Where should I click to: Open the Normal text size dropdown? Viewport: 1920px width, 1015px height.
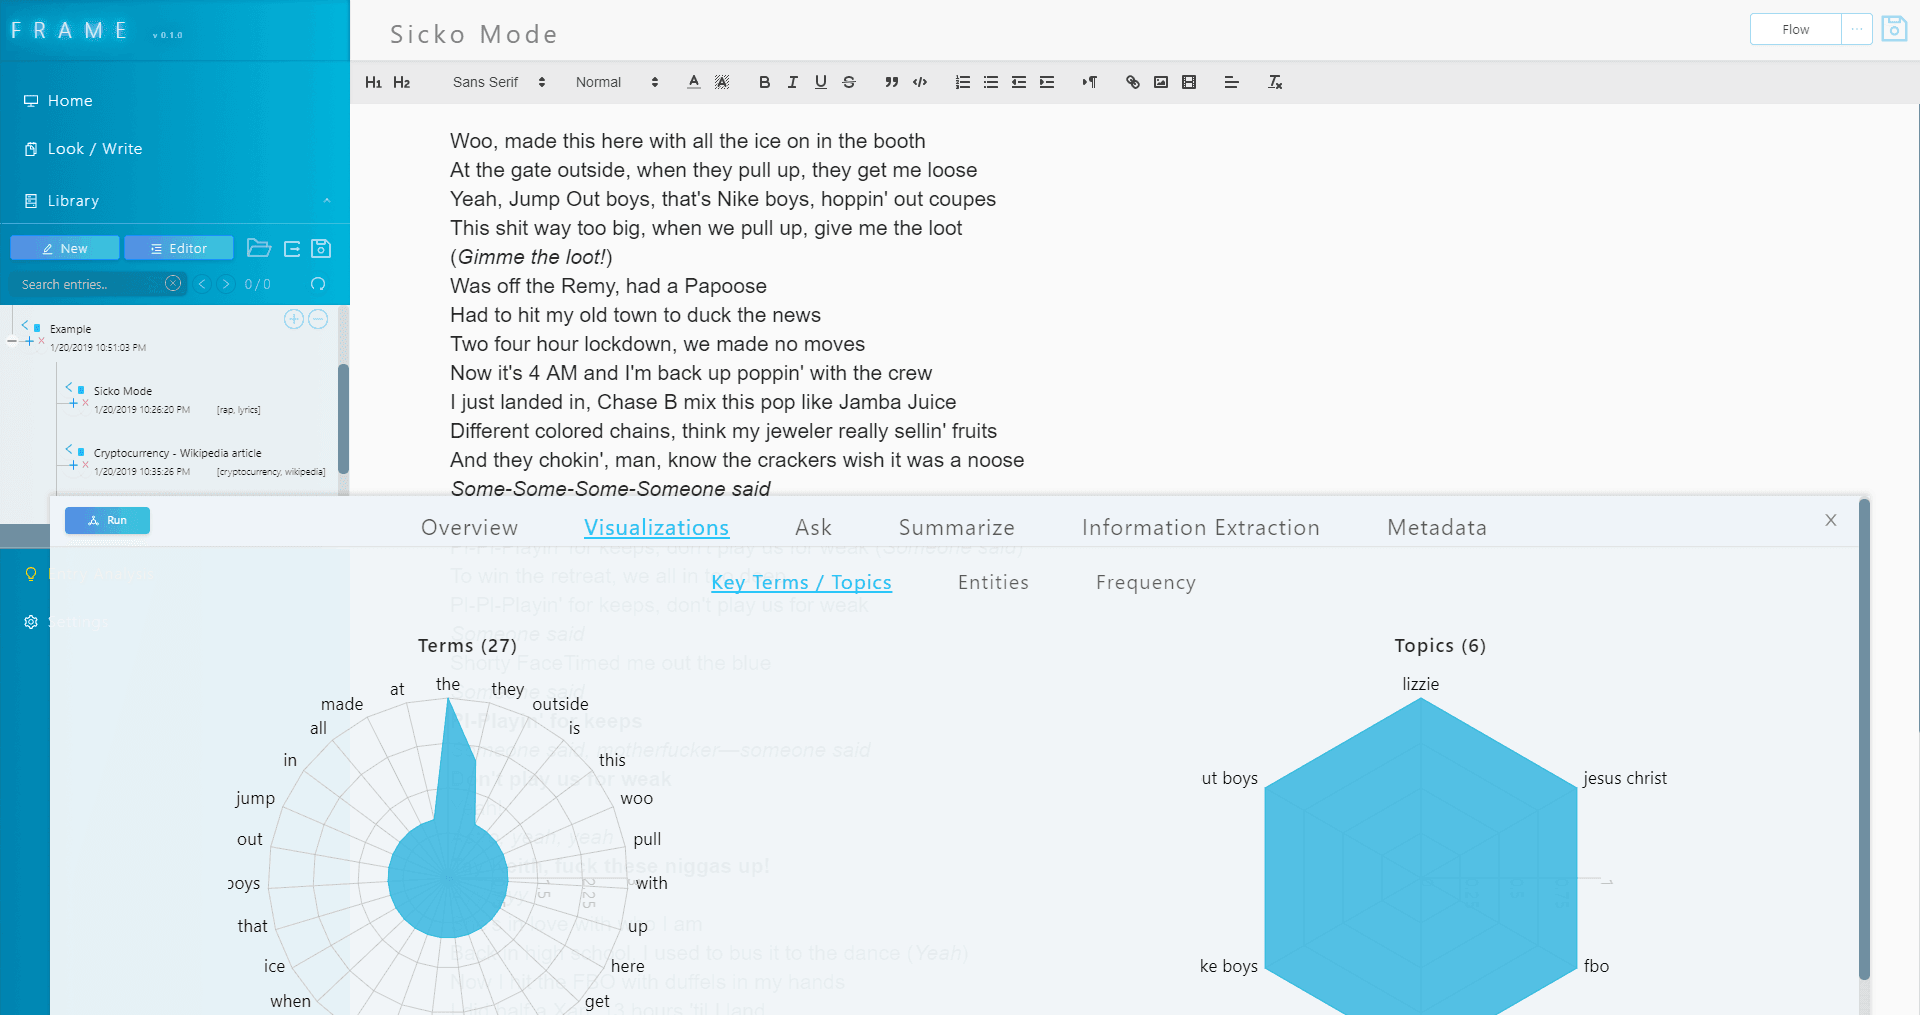(x=616, y=82)
